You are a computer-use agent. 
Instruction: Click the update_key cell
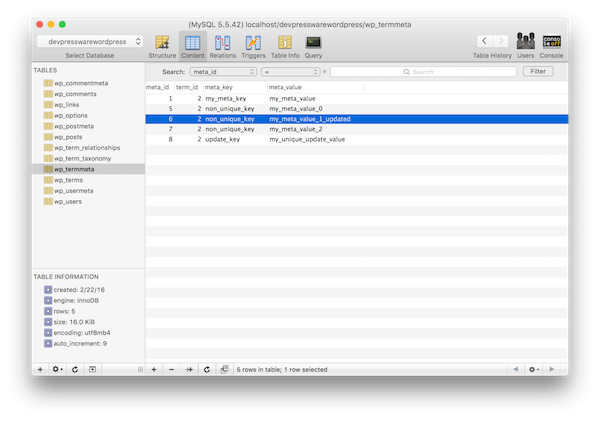[223, 139]
